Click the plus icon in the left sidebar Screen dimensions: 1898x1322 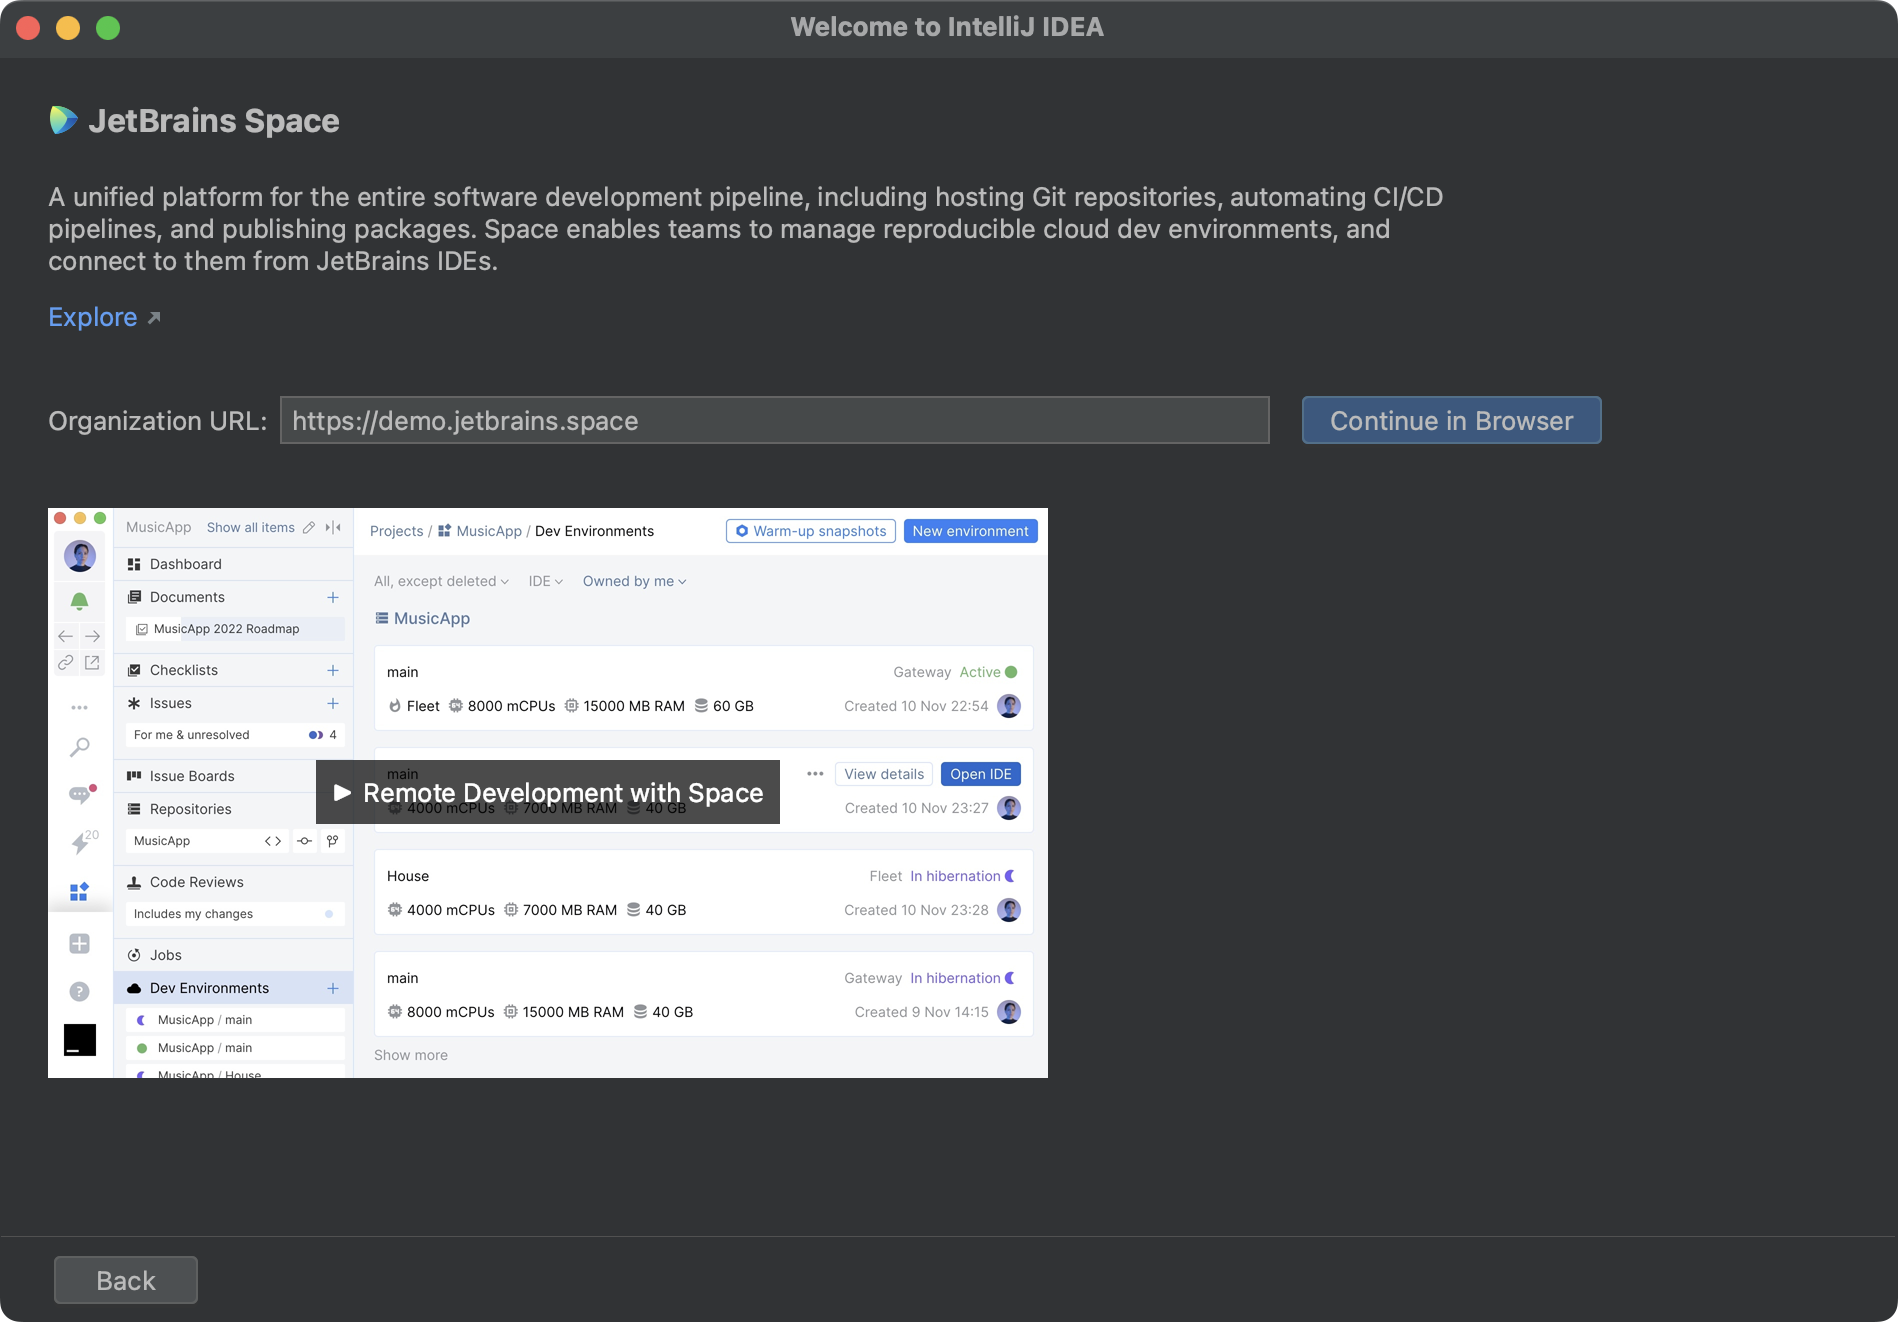pos(80,943)
